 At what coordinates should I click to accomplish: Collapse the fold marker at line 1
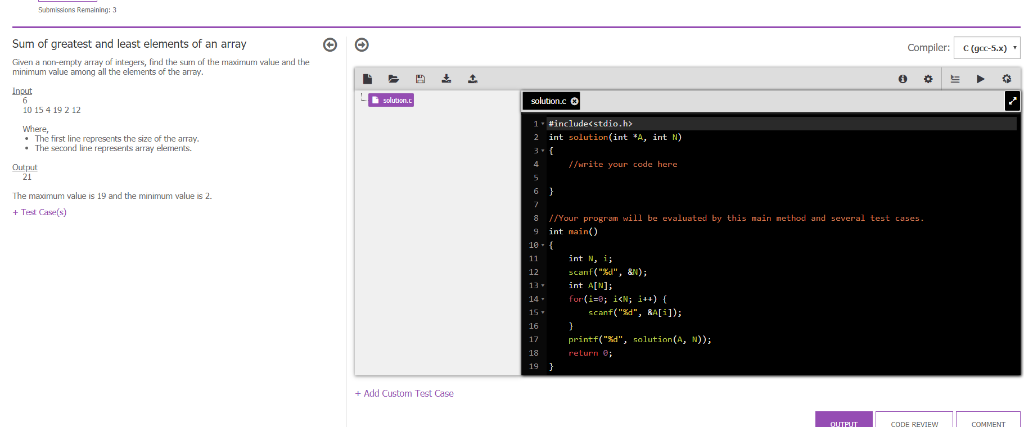[x=543, y=124]
